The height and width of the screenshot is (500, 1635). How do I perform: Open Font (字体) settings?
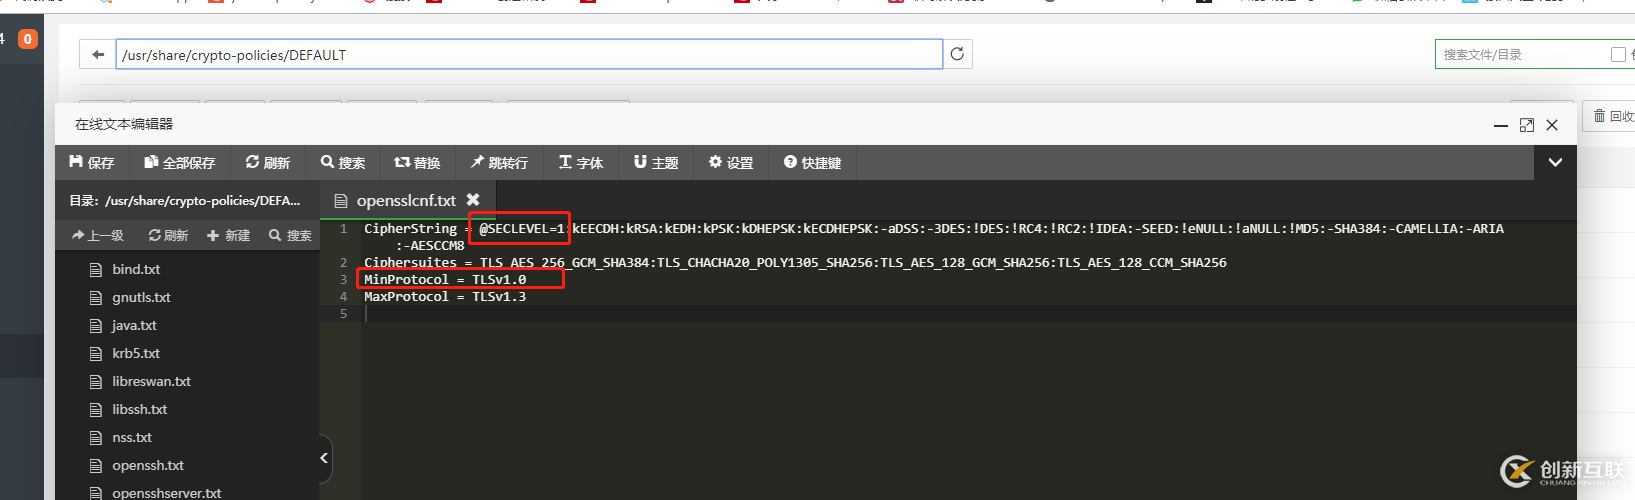click(581, 163)
